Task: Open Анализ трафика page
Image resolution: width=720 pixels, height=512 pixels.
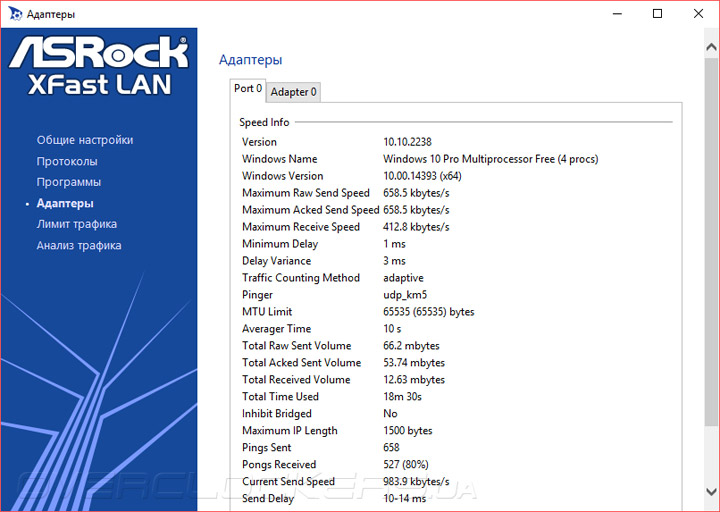Action: pyautogui.click(x=79, y=246)
